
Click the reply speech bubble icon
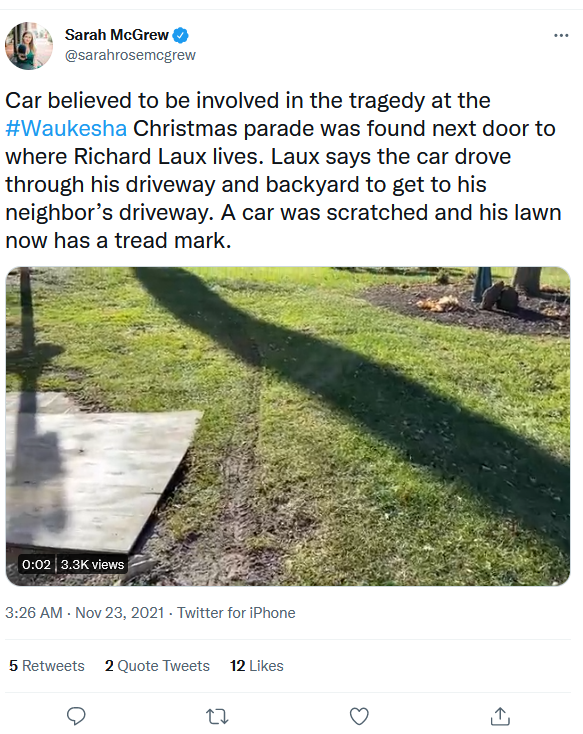click(76, 716)
